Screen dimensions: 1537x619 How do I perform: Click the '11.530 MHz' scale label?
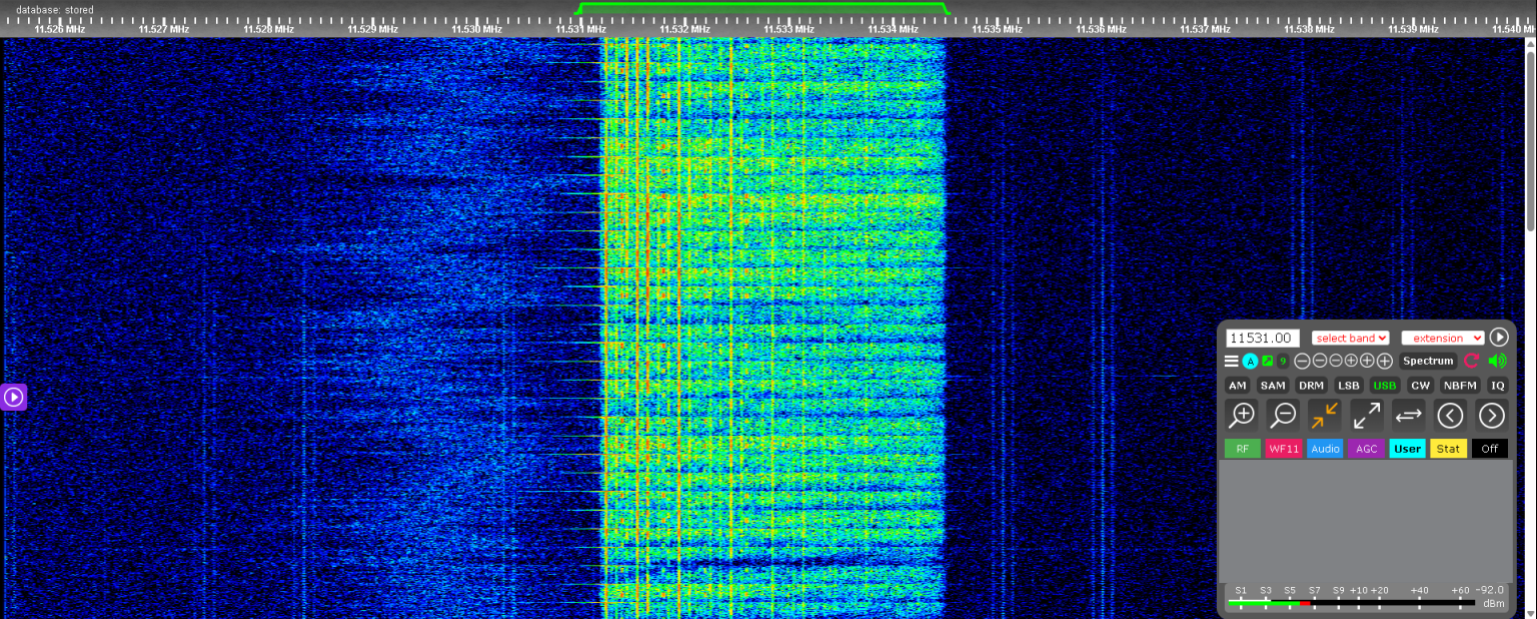(x=477, y=29)
